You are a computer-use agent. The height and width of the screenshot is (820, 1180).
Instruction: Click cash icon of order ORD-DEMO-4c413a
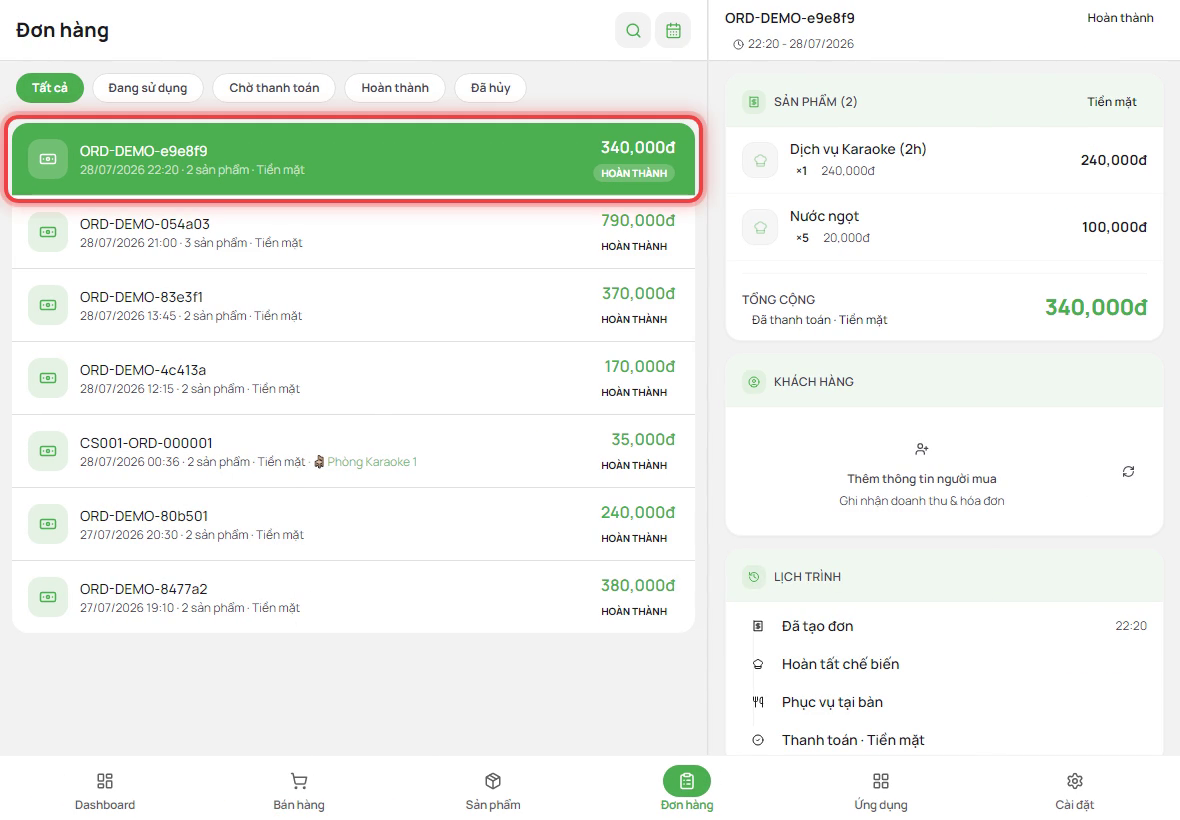tap(48, 378)
